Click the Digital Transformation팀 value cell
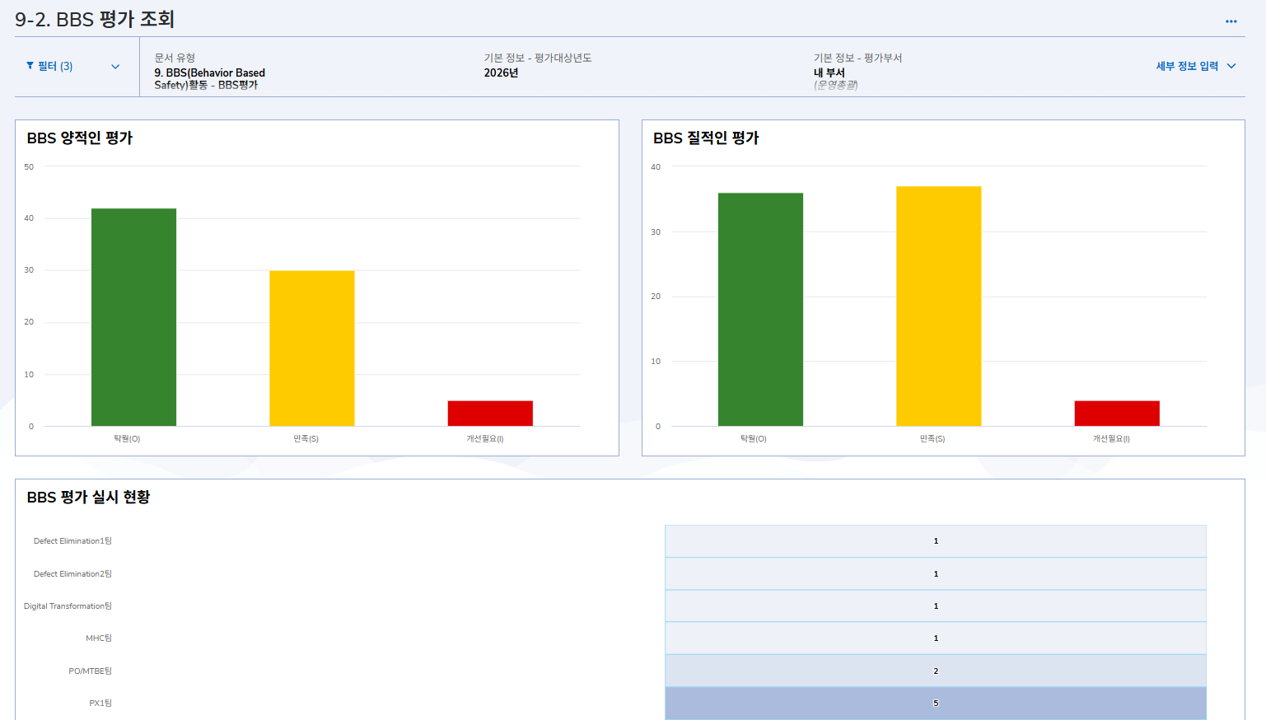Viewport: 1266px width, 720px height. pos(935,606)
